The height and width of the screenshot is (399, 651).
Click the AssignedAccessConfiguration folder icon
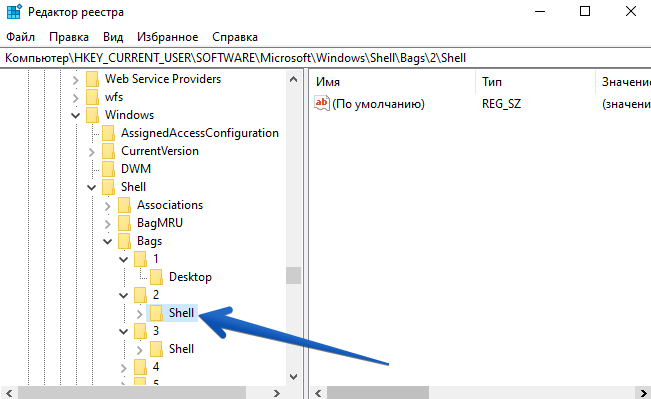[108, 133]
